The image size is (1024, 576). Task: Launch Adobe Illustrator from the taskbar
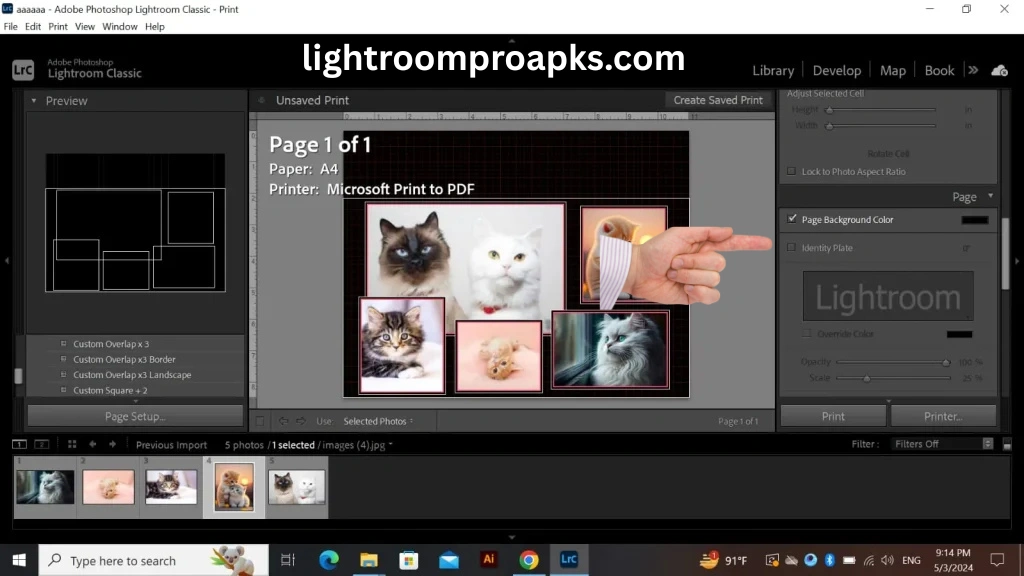tap(489, 560)
